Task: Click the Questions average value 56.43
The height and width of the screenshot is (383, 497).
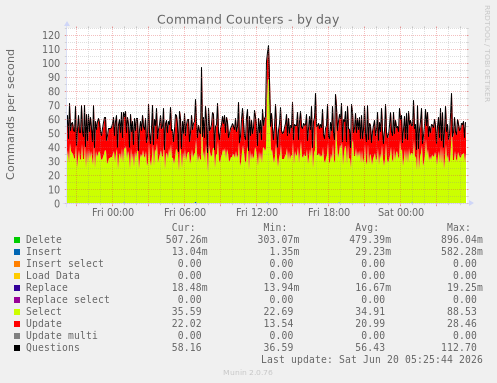Action: coord(370,347)
